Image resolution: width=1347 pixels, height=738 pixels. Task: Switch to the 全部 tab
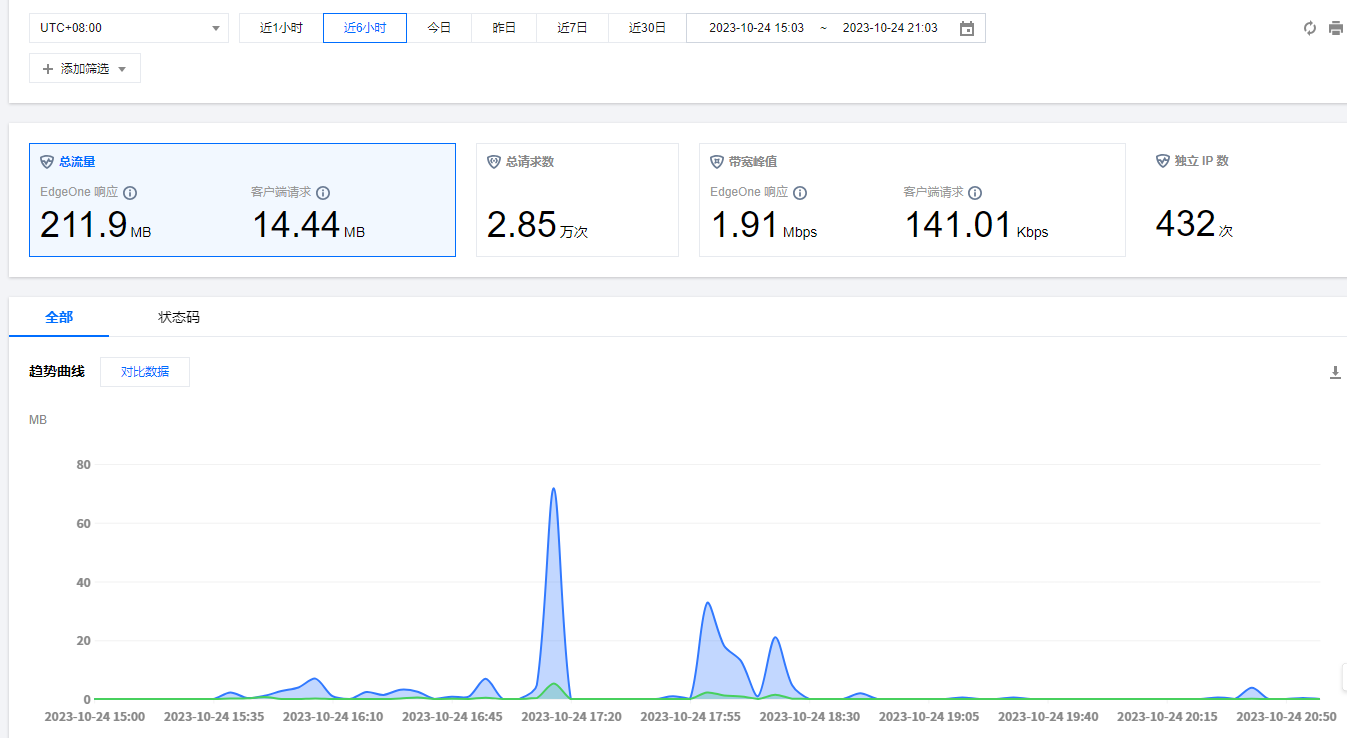(59, 317)
